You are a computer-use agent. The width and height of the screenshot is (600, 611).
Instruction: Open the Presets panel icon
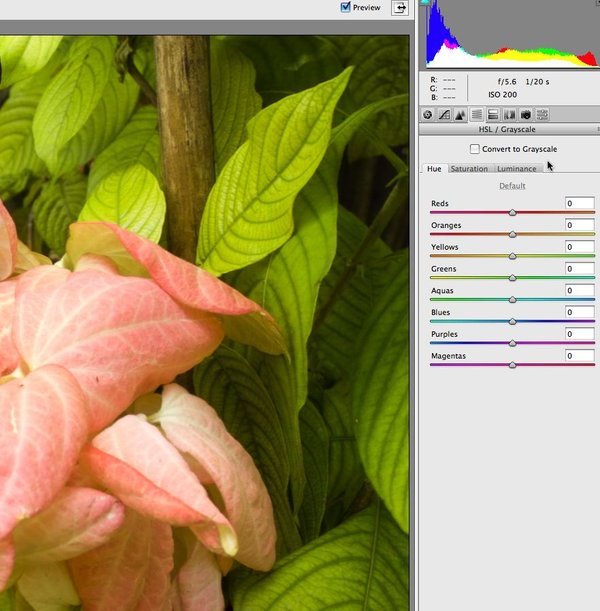coord(541,115)
